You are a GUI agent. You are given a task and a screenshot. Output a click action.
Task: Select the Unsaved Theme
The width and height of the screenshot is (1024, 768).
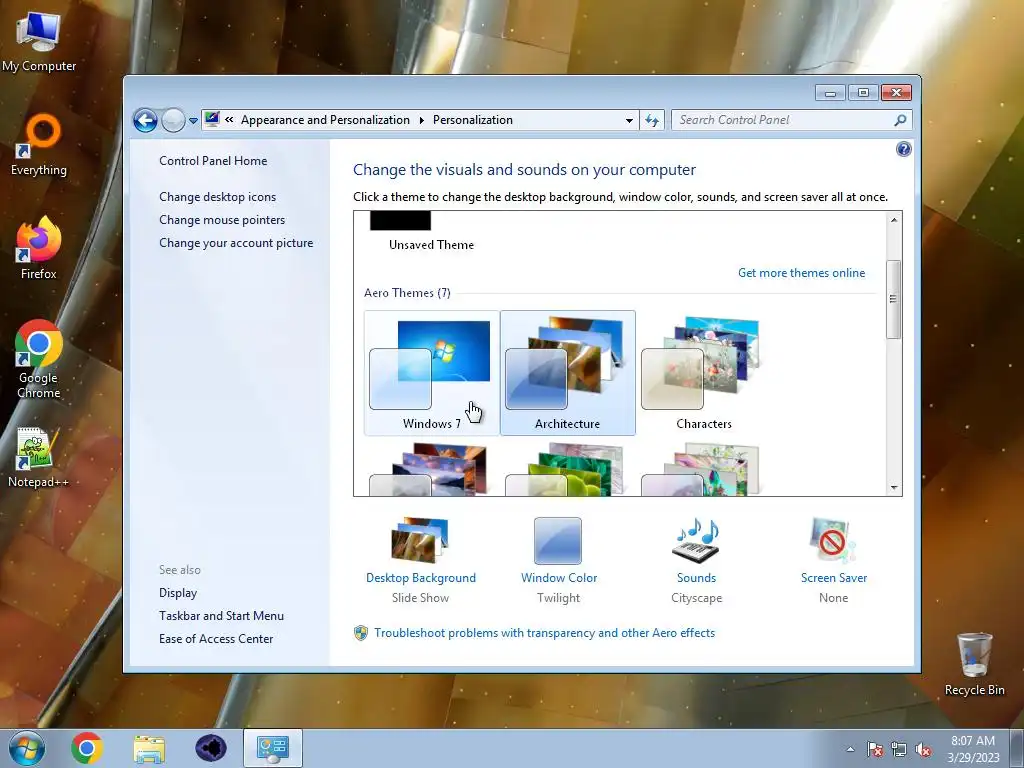coord(431,232)
